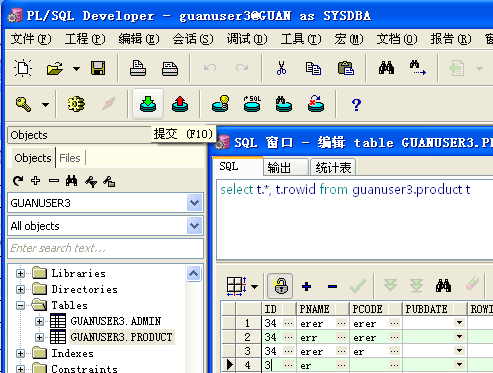Open the All objects filter dropdown

(195, 226)
